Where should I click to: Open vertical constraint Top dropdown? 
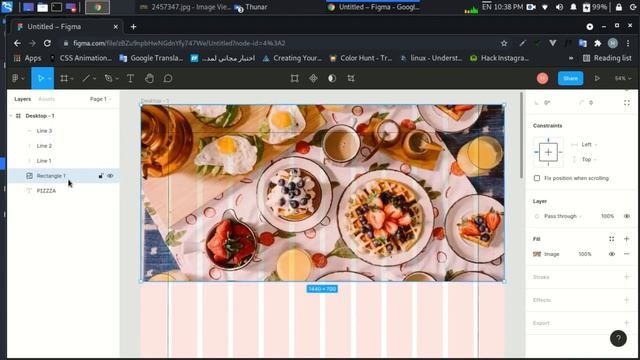[x=589, y=159]
